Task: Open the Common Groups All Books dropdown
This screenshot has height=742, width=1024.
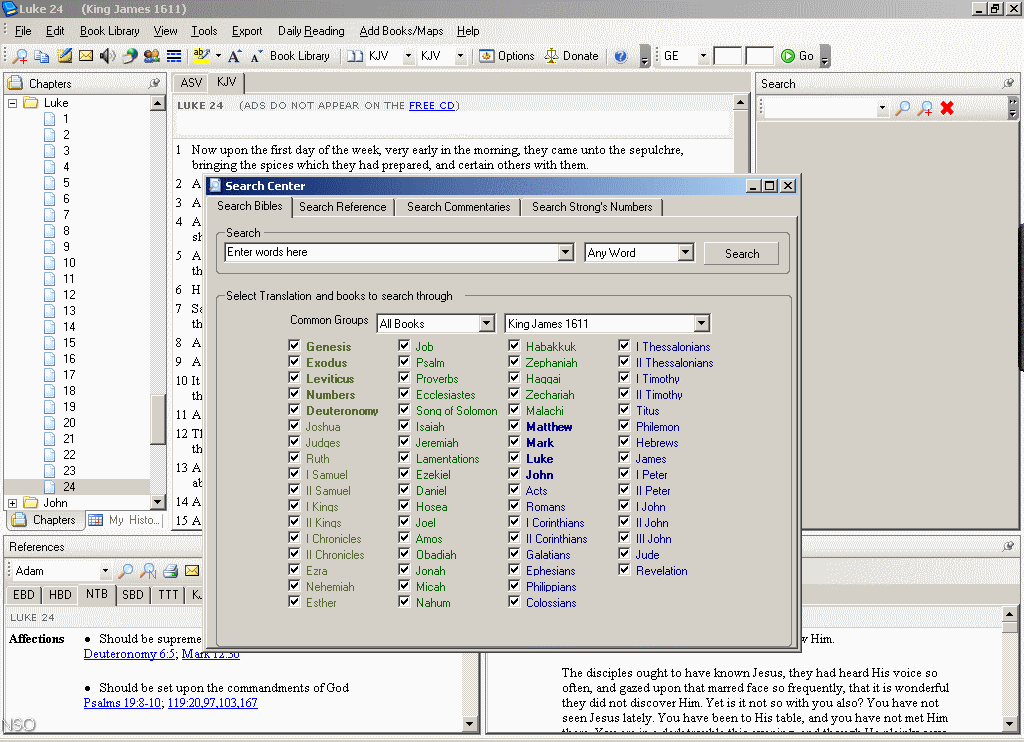Action: click(x=487, y=323)
